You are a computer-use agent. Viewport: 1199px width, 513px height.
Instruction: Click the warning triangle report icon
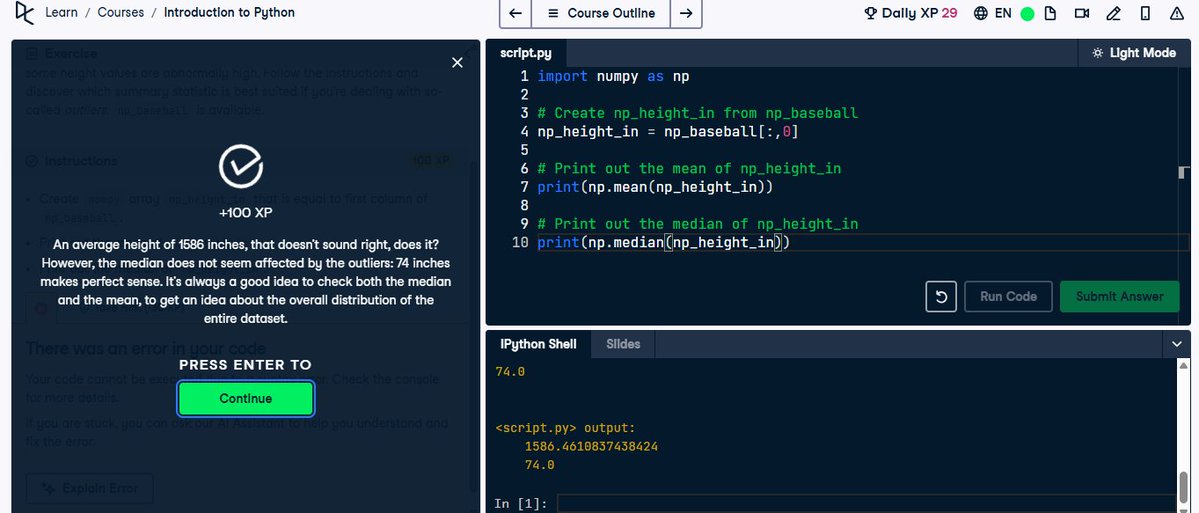1177,13
